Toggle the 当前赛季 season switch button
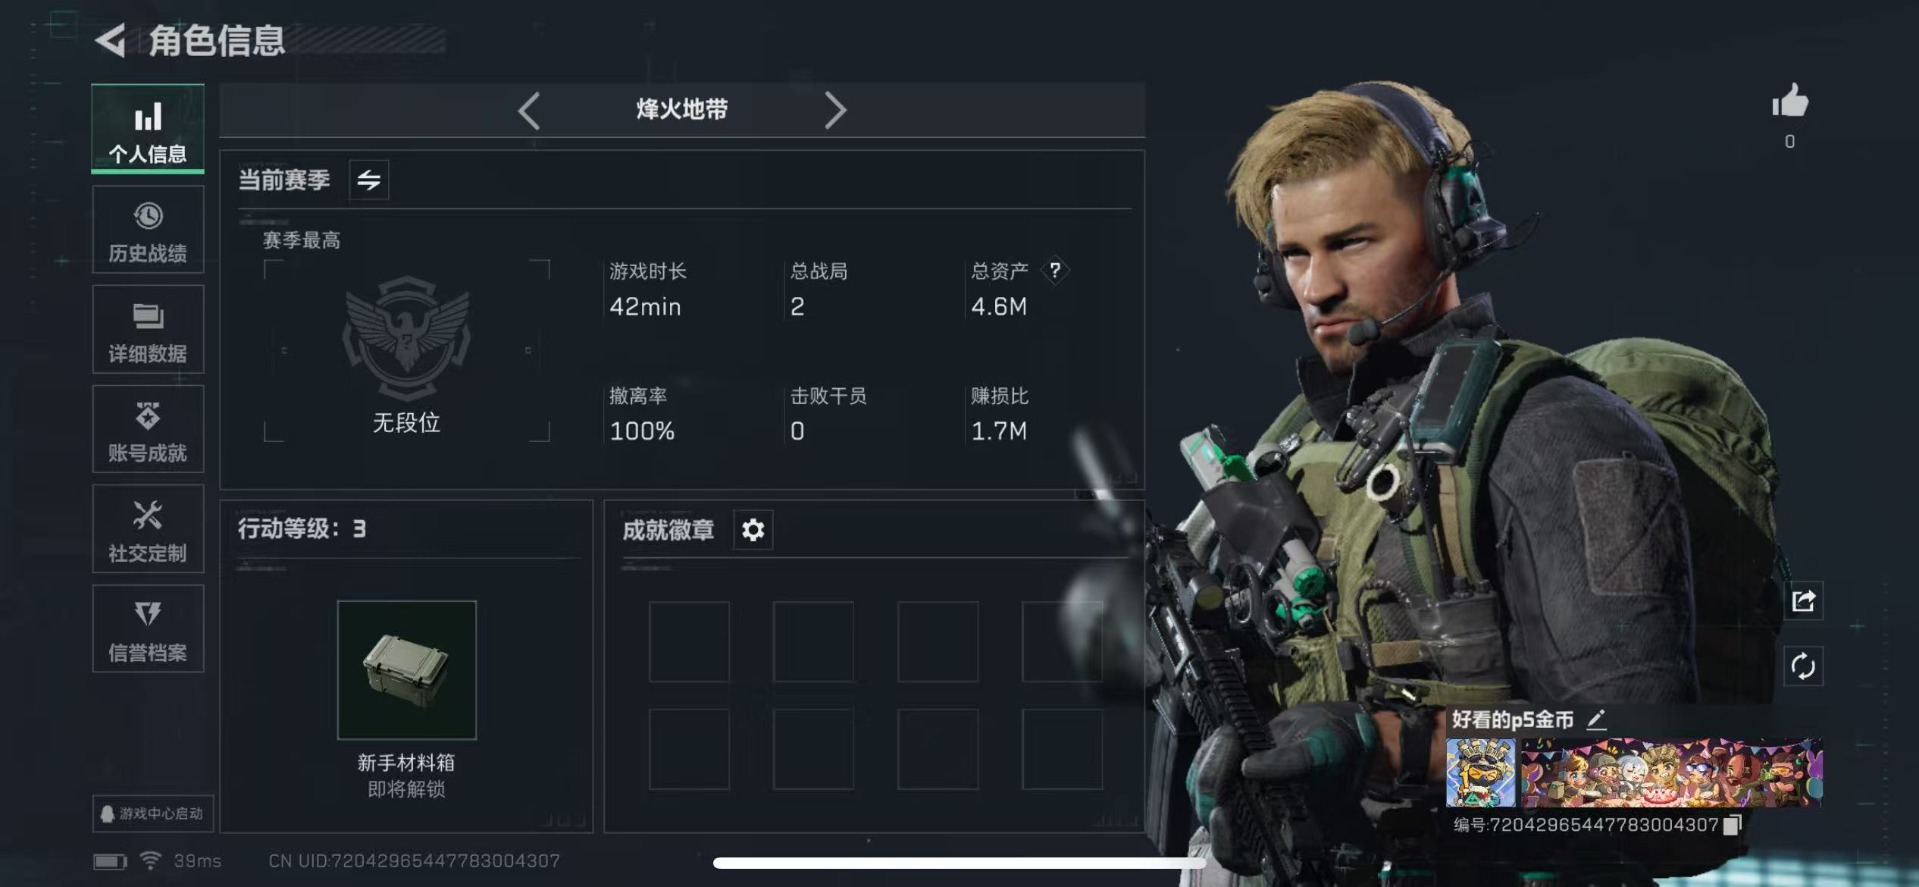 (x=369, y=180)
